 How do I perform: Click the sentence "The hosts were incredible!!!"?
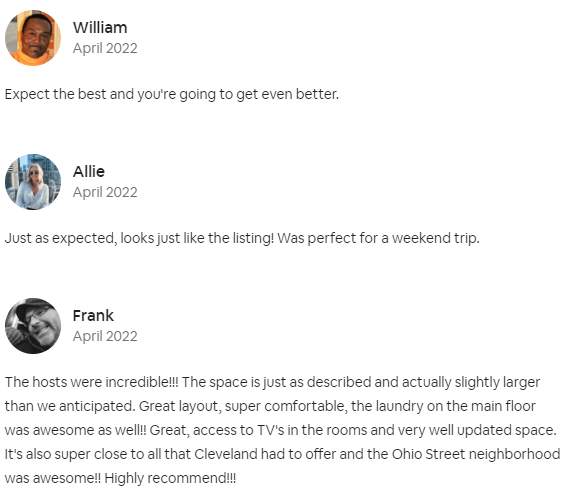91,382
